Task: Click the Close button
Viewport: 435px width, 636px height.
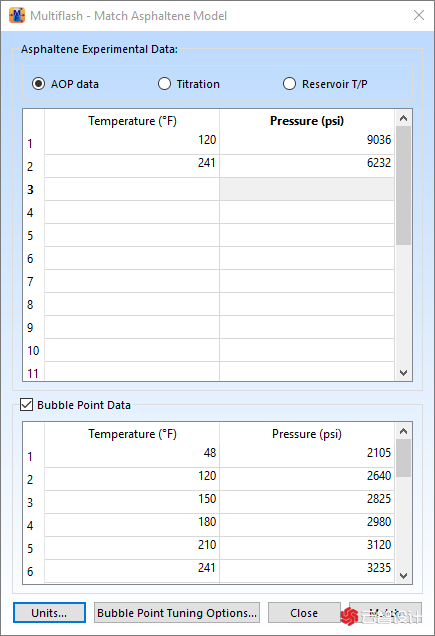Action: coord(304,612)
